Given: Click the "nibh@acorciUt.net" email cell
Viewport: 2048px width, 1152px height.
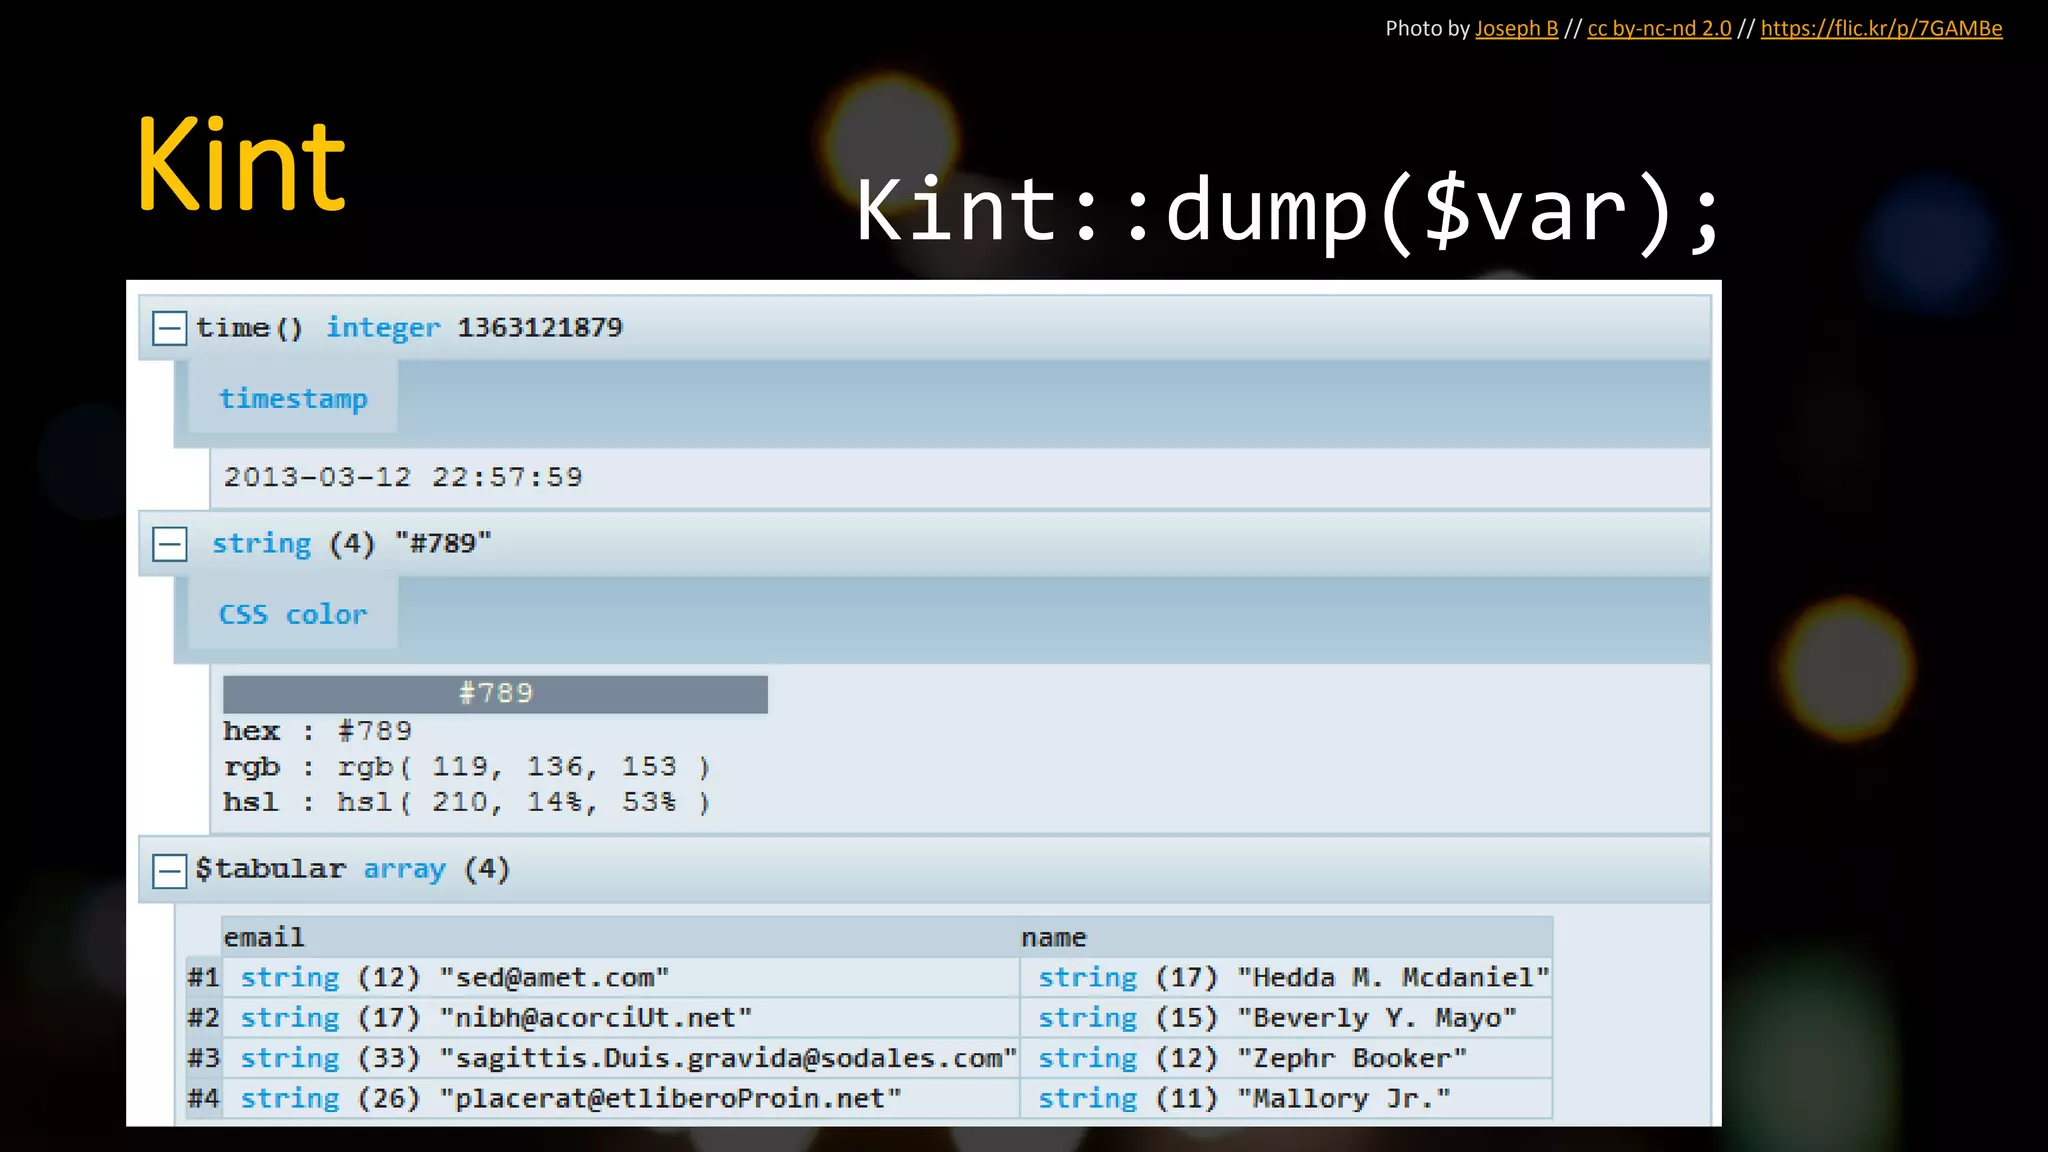Looking at the screenshot, I should (620, 1017).
